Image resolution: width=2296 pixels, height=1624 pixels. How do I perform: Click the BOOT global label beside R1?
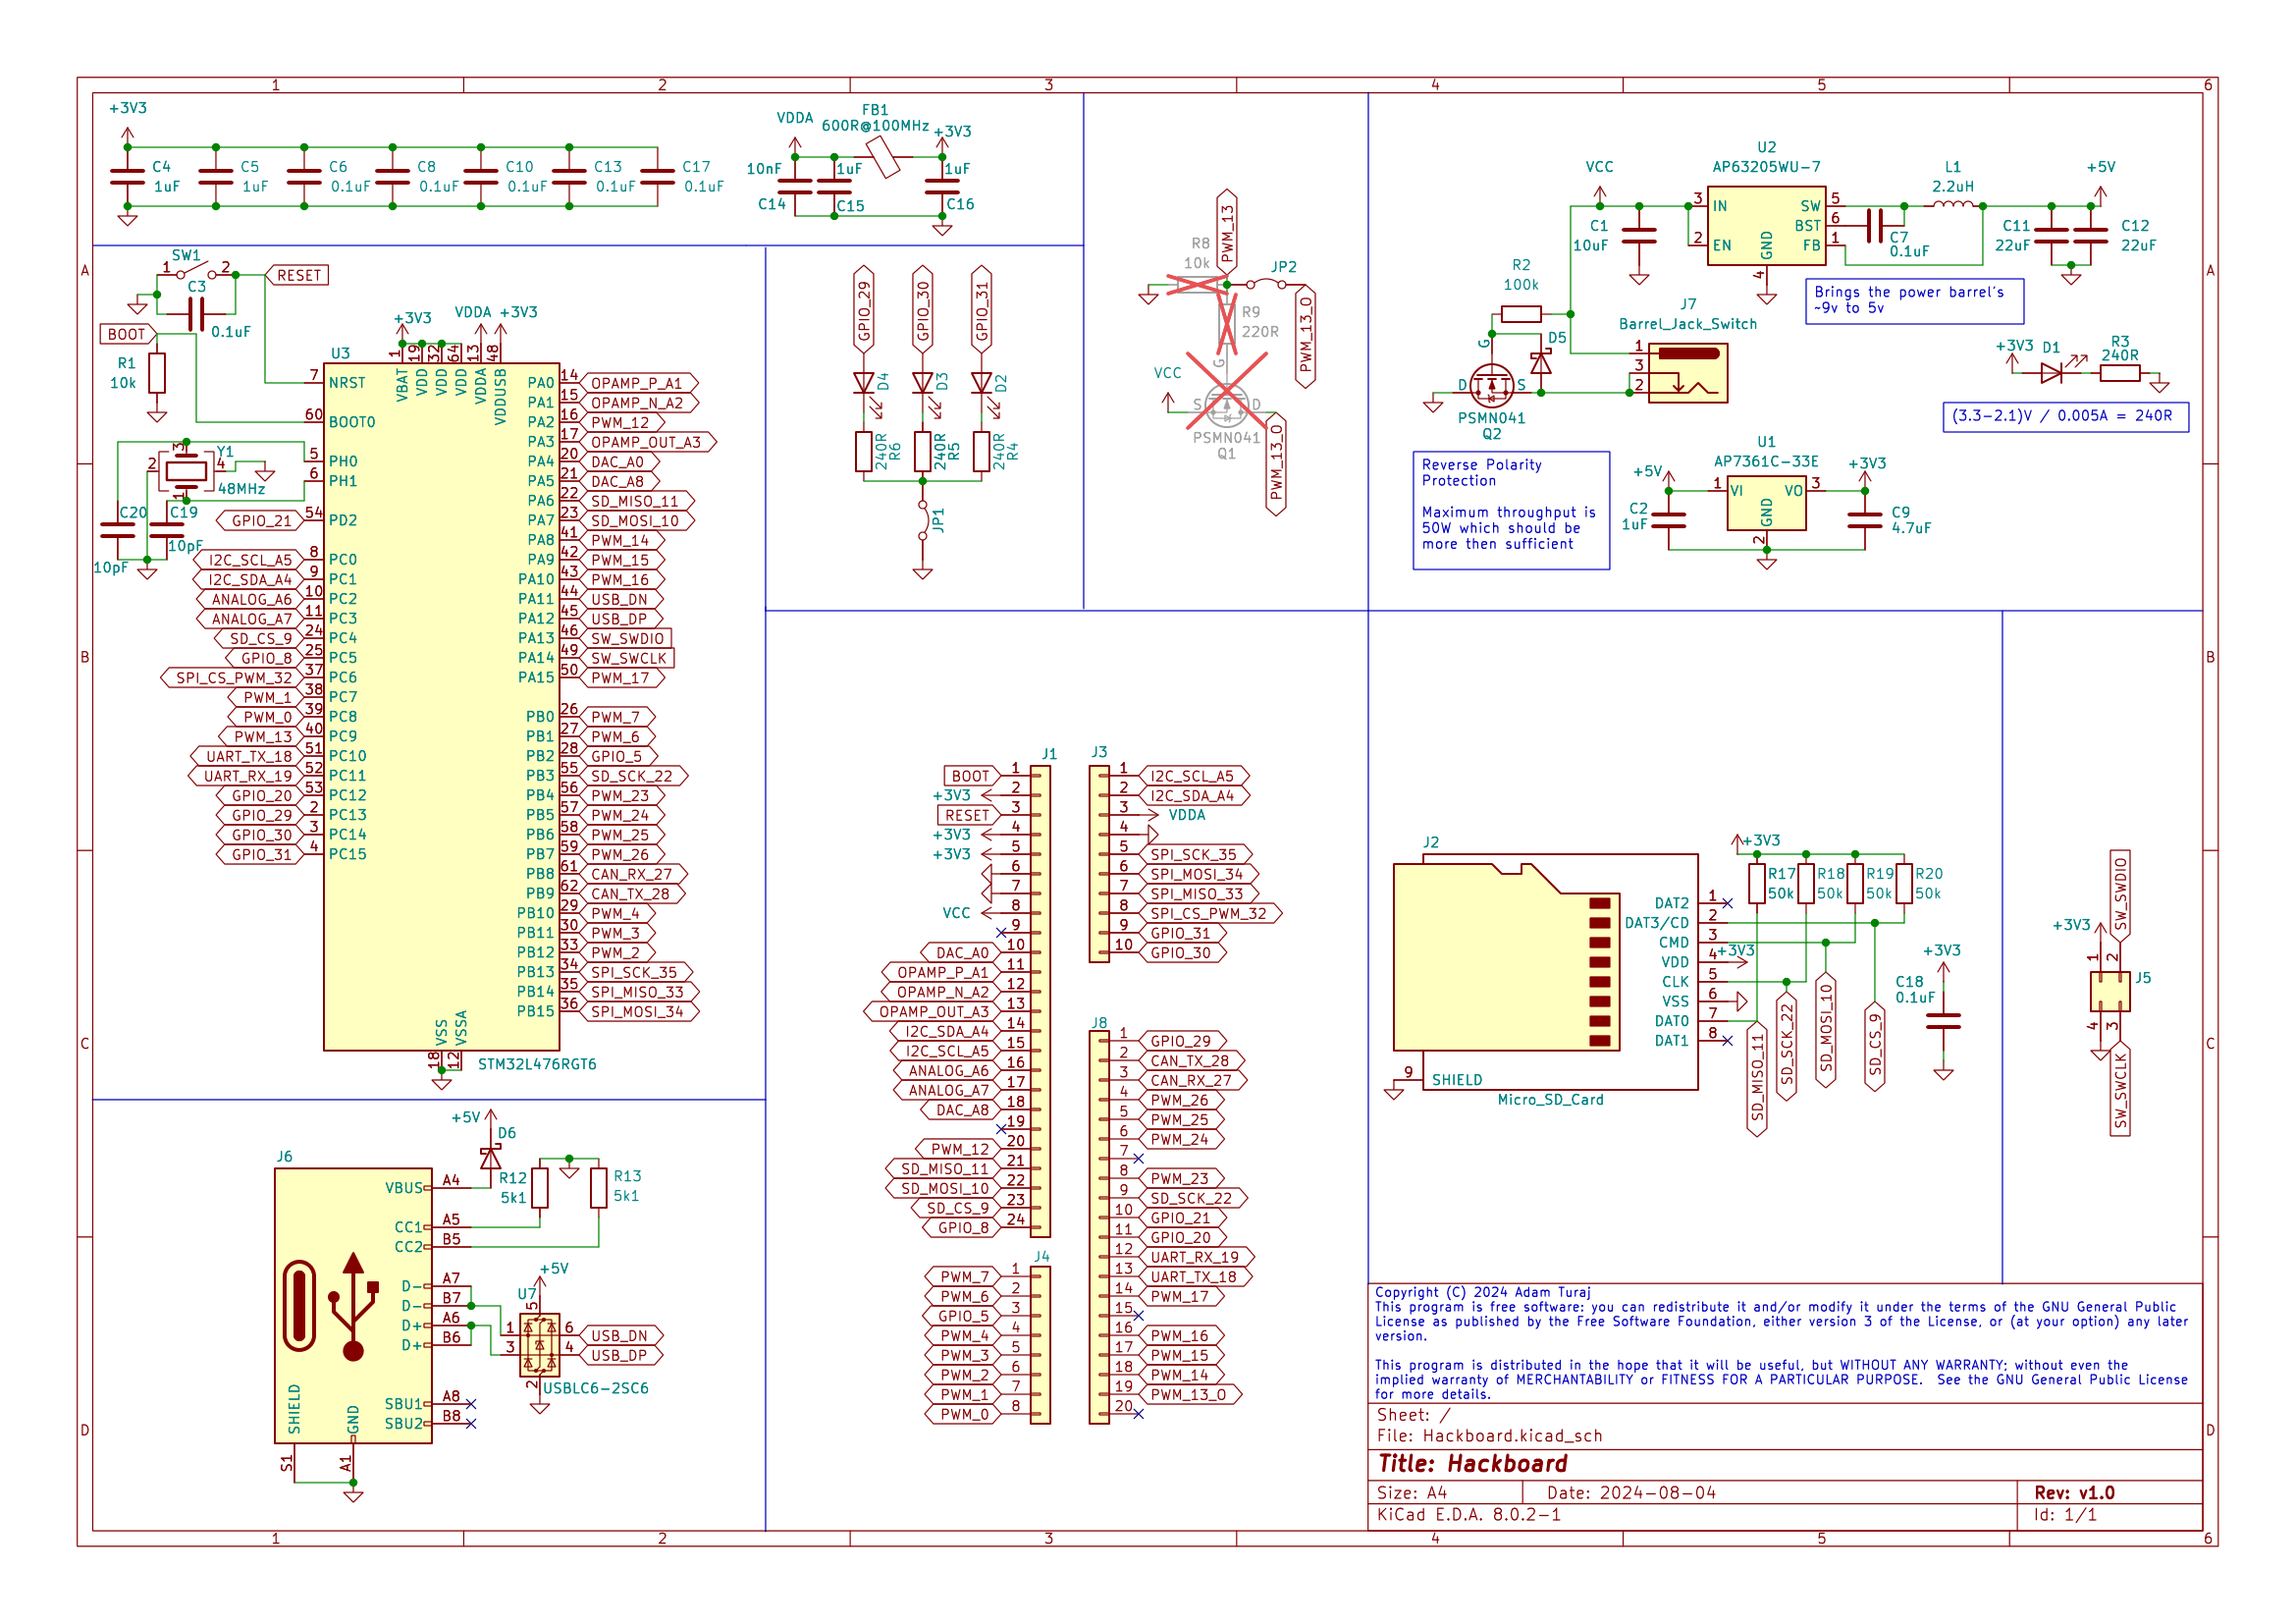[127, 334]
